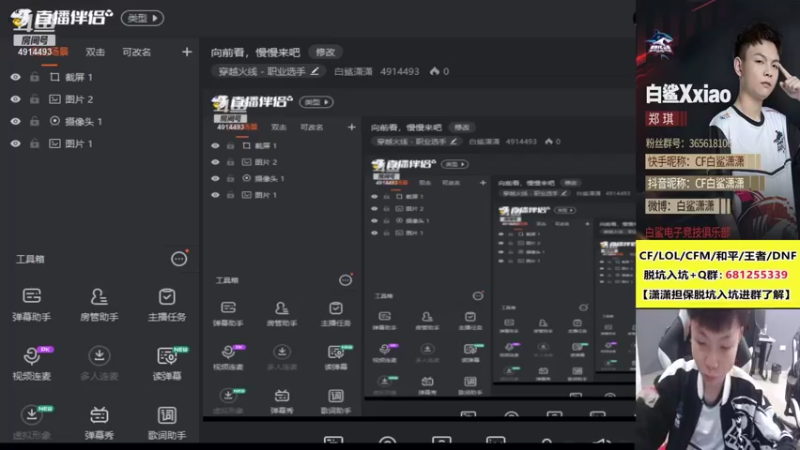800x450 pixels.
Task: Click the 图片 2 image source icon
Action: click(55, 99)
